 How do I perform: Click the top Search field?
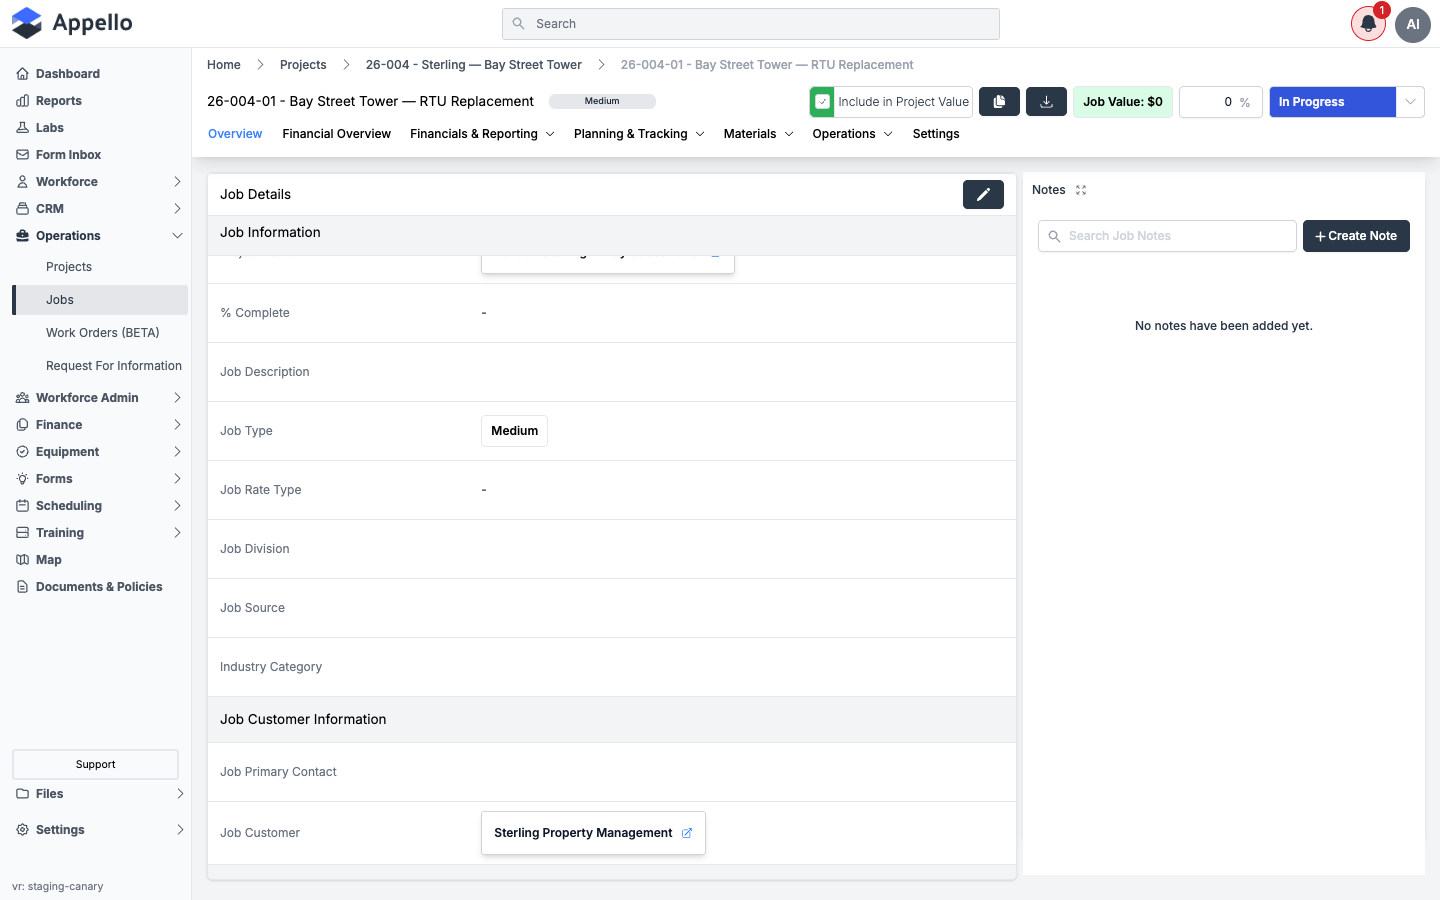click(x=751, y=24)
